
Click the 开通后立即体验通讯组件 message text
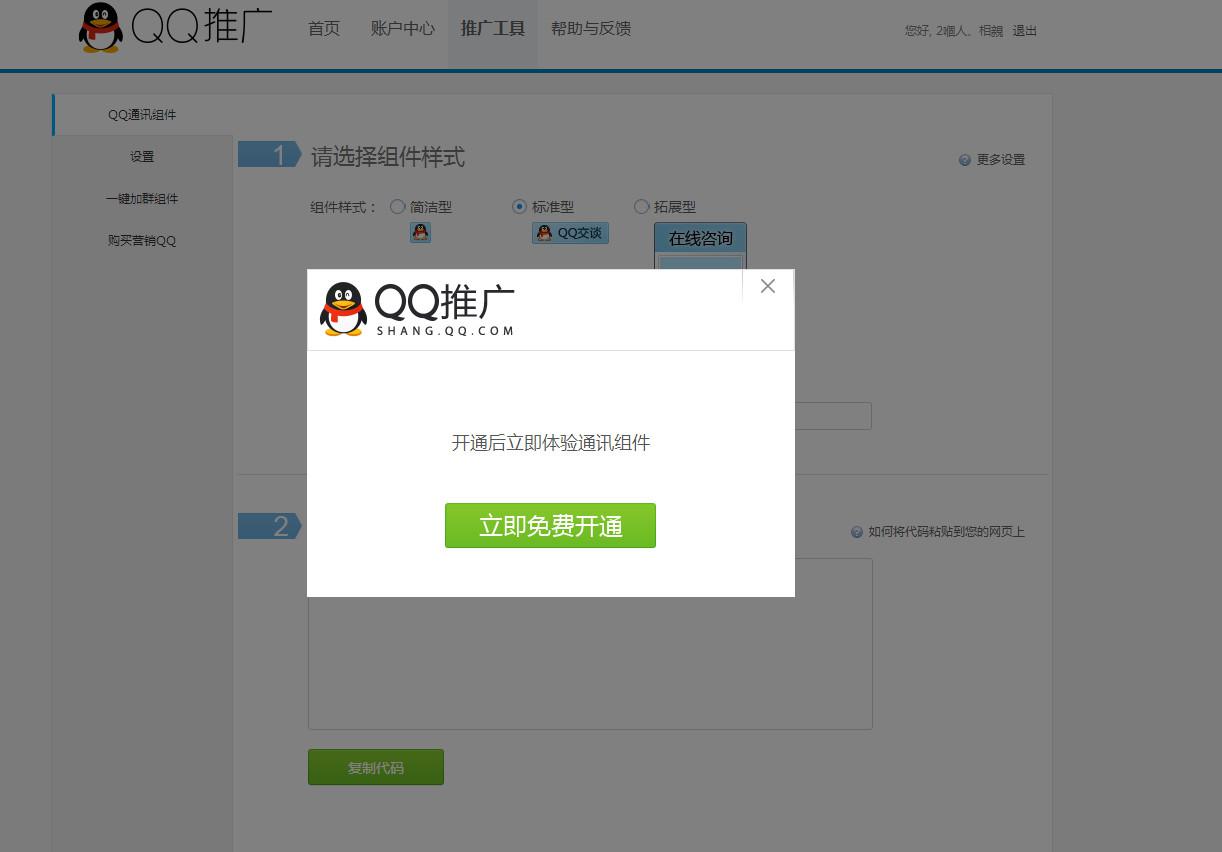click(551, 443)
